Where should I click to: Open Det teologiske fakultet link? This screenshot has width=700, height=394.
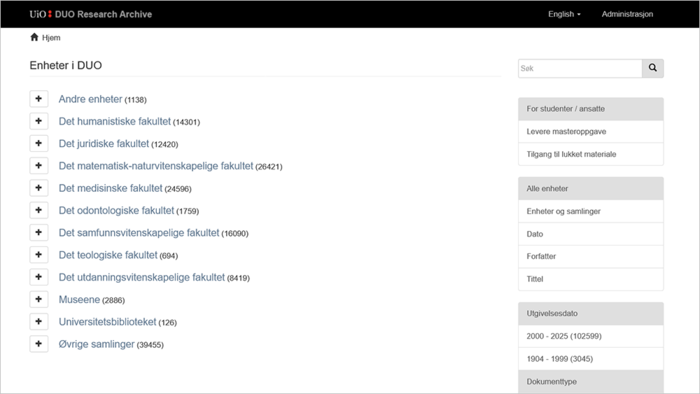[x=108, y=255]
